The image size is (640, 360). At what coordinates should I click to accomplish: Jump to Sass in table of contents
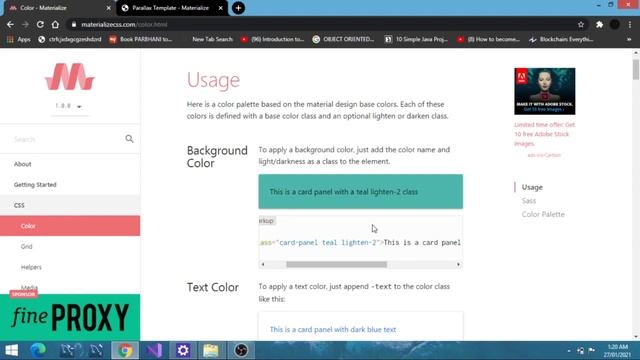pyautogui.click(x=529, y=201)
